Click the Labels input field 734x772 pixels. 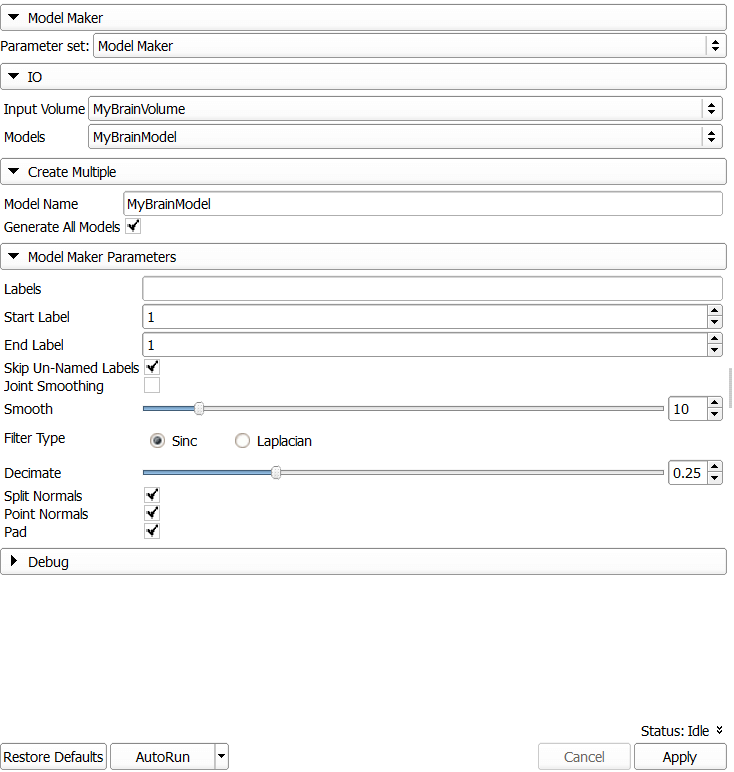click(432, 289)
